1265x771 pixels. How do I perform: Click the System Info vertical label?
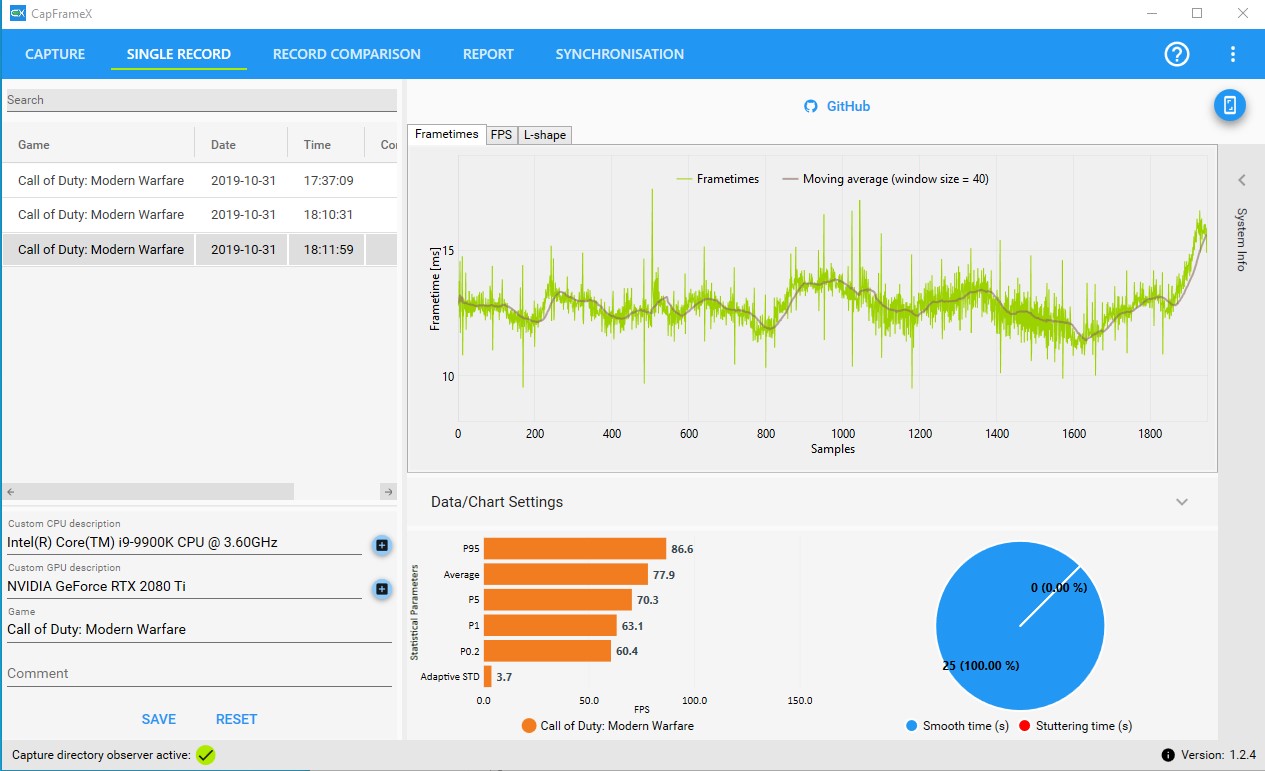(1242, 240)
